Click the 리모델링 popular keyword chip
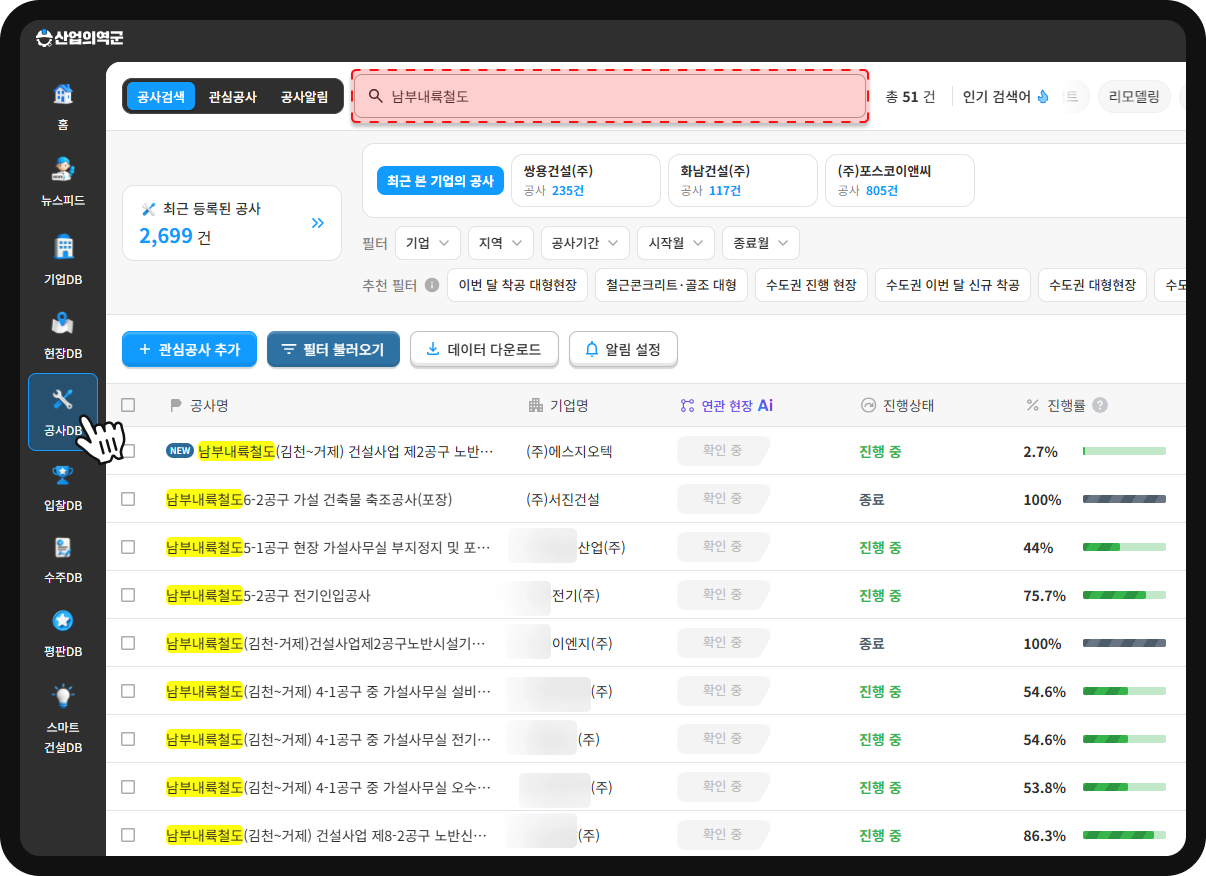This screenshot has width=1206, height=876. tap(1134, 97)
